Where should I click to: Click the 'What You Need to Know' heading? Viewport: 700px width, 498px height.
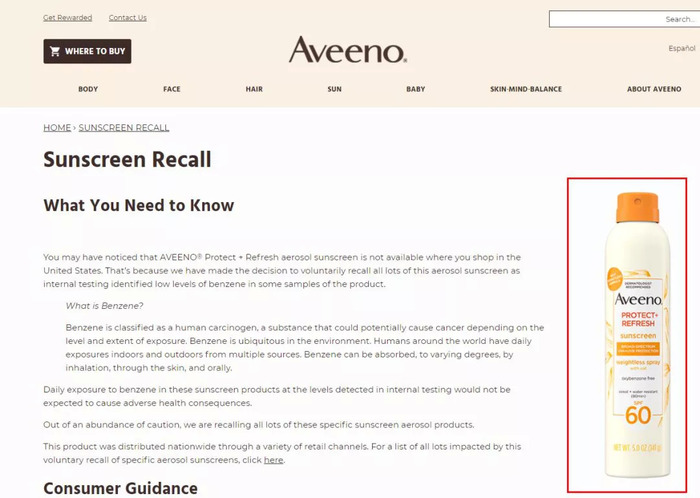[139, 205]
